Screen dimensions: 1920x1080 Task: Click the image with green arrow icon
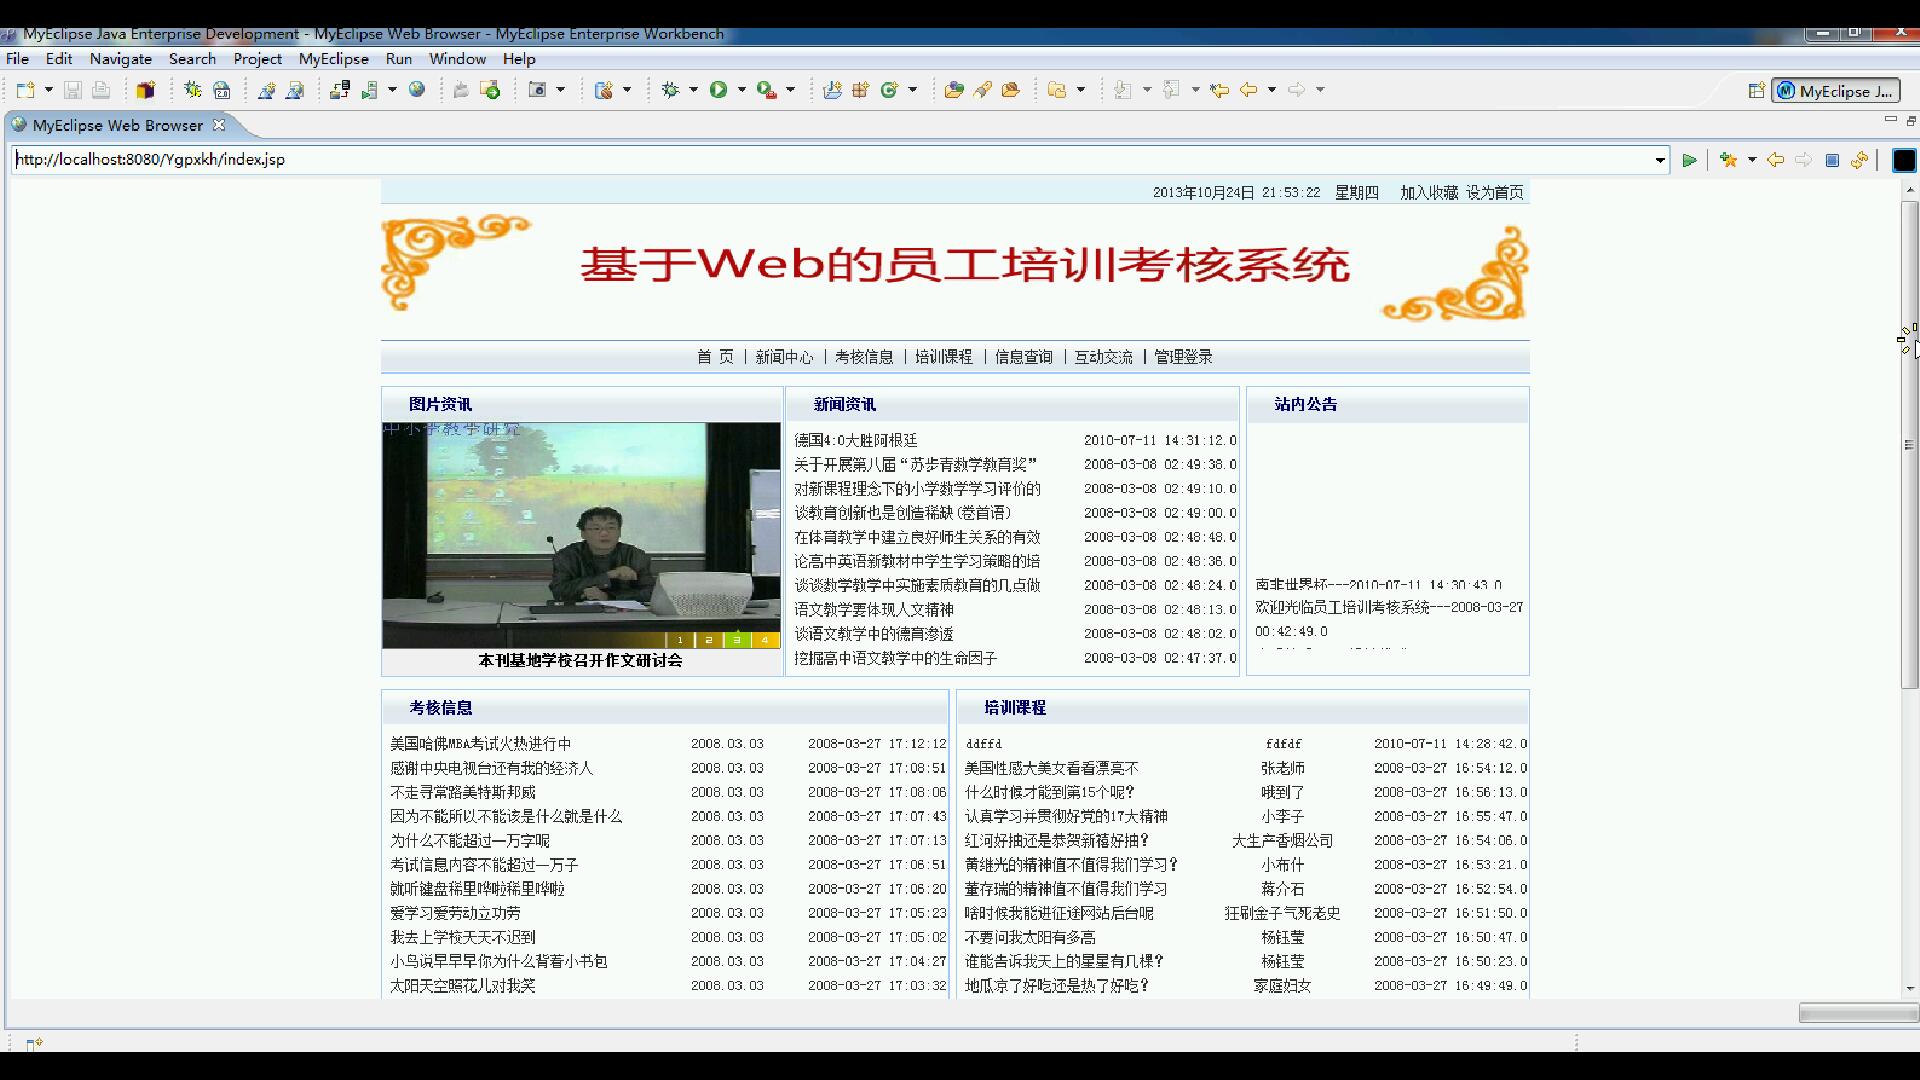point(490,90)
